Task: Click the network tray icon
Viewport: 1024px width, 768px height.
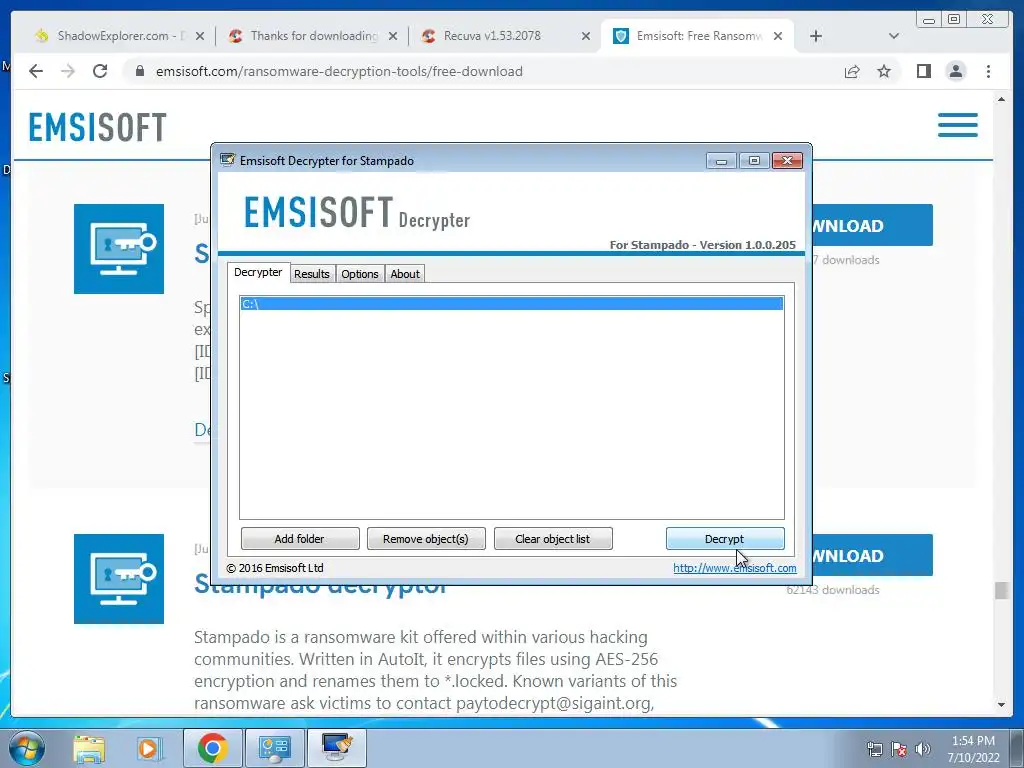Action: [x=874, y=749]
